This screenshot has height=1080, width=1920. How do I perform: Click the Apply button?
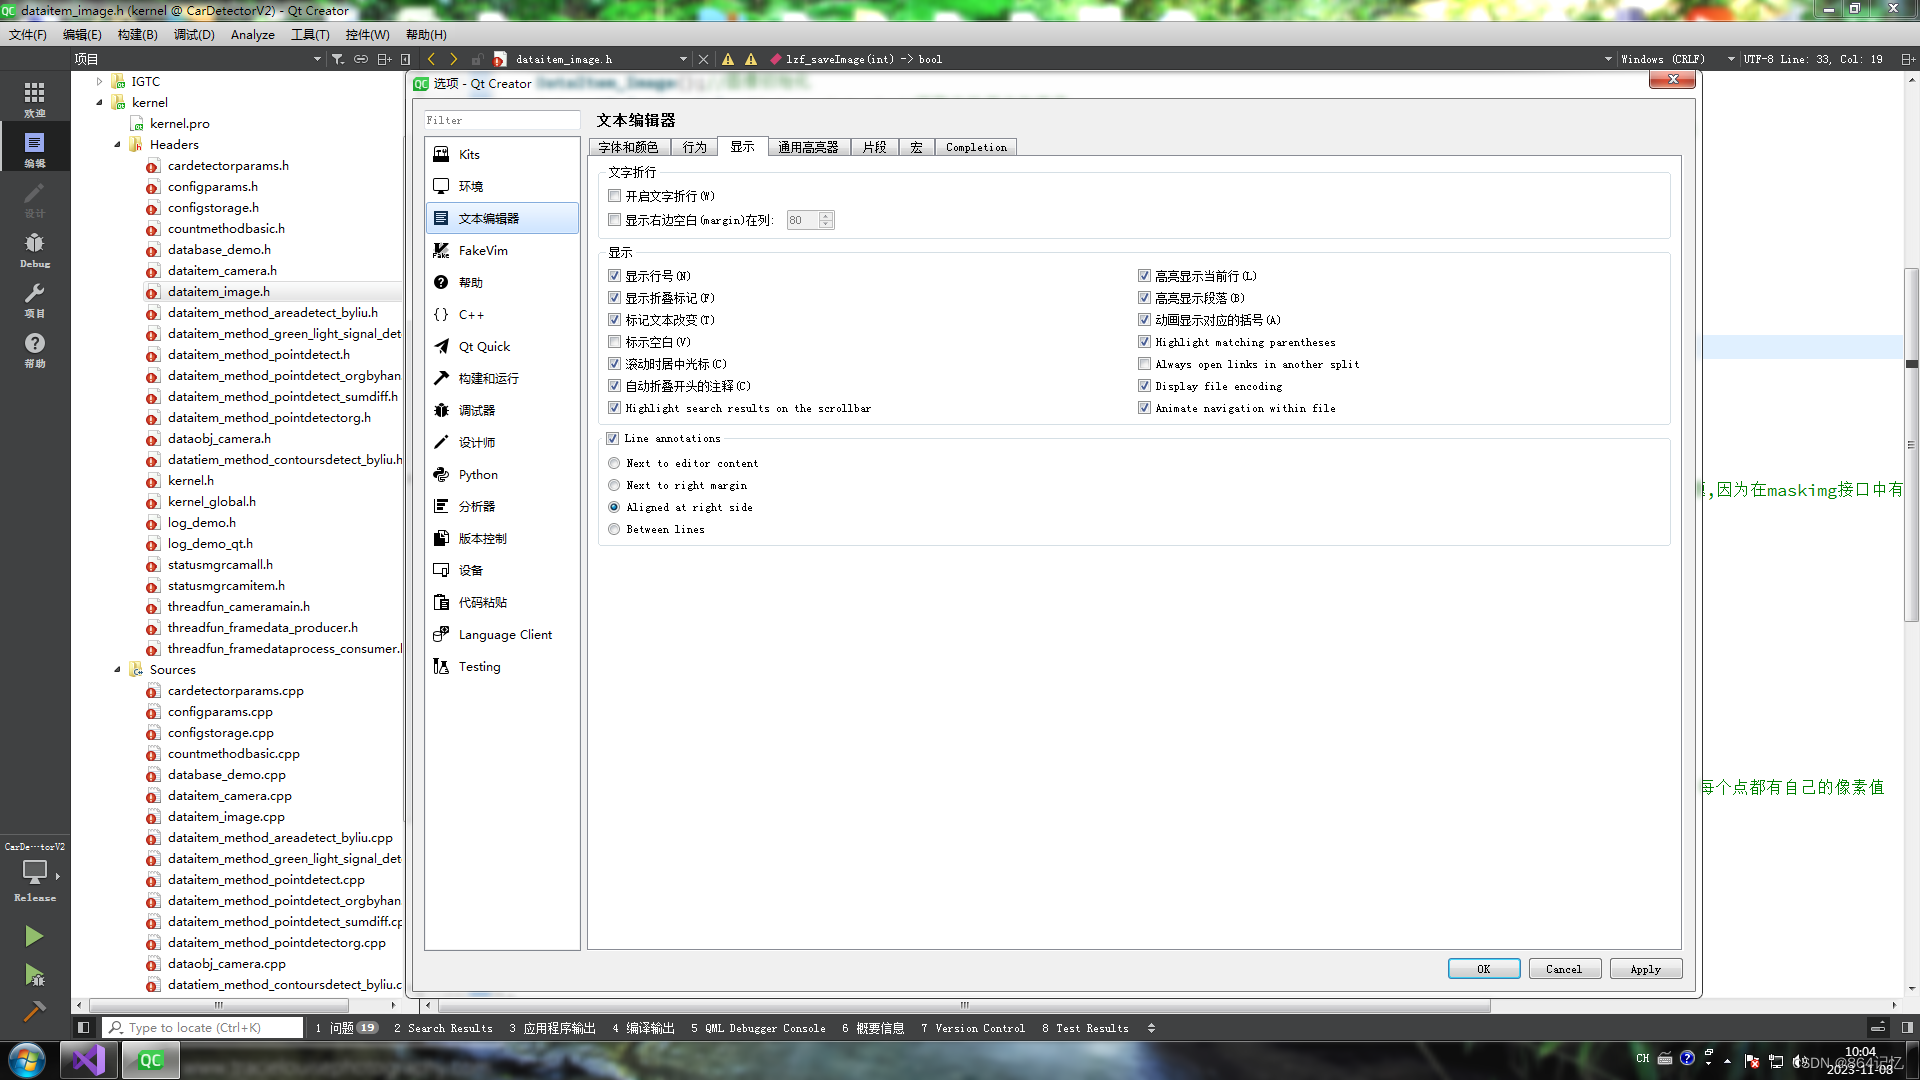pos(1646,968)
